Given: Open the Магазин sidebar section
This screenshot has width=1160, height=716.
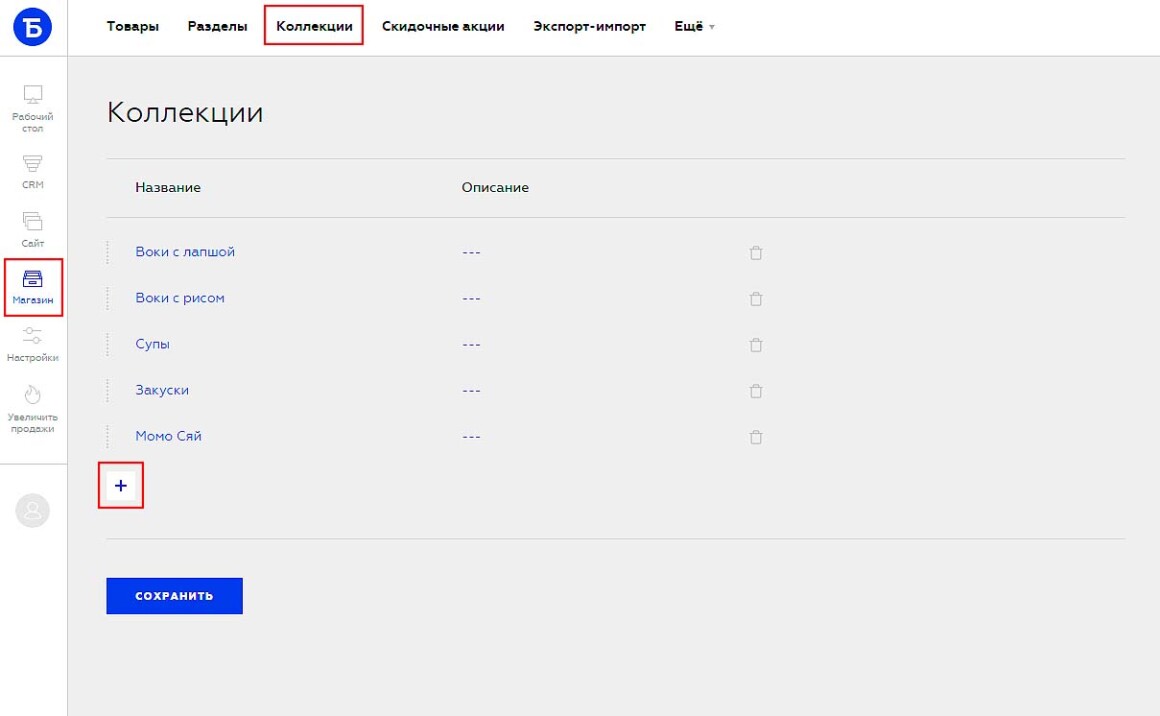Looking at the screenshot, I should point(33,288).
